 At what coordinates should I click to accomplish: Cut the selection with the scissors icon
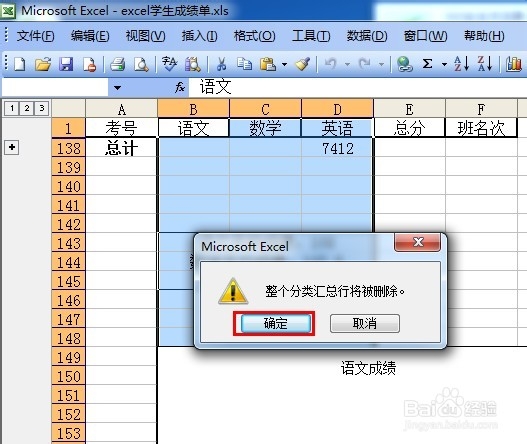click(x=221, y=64)
